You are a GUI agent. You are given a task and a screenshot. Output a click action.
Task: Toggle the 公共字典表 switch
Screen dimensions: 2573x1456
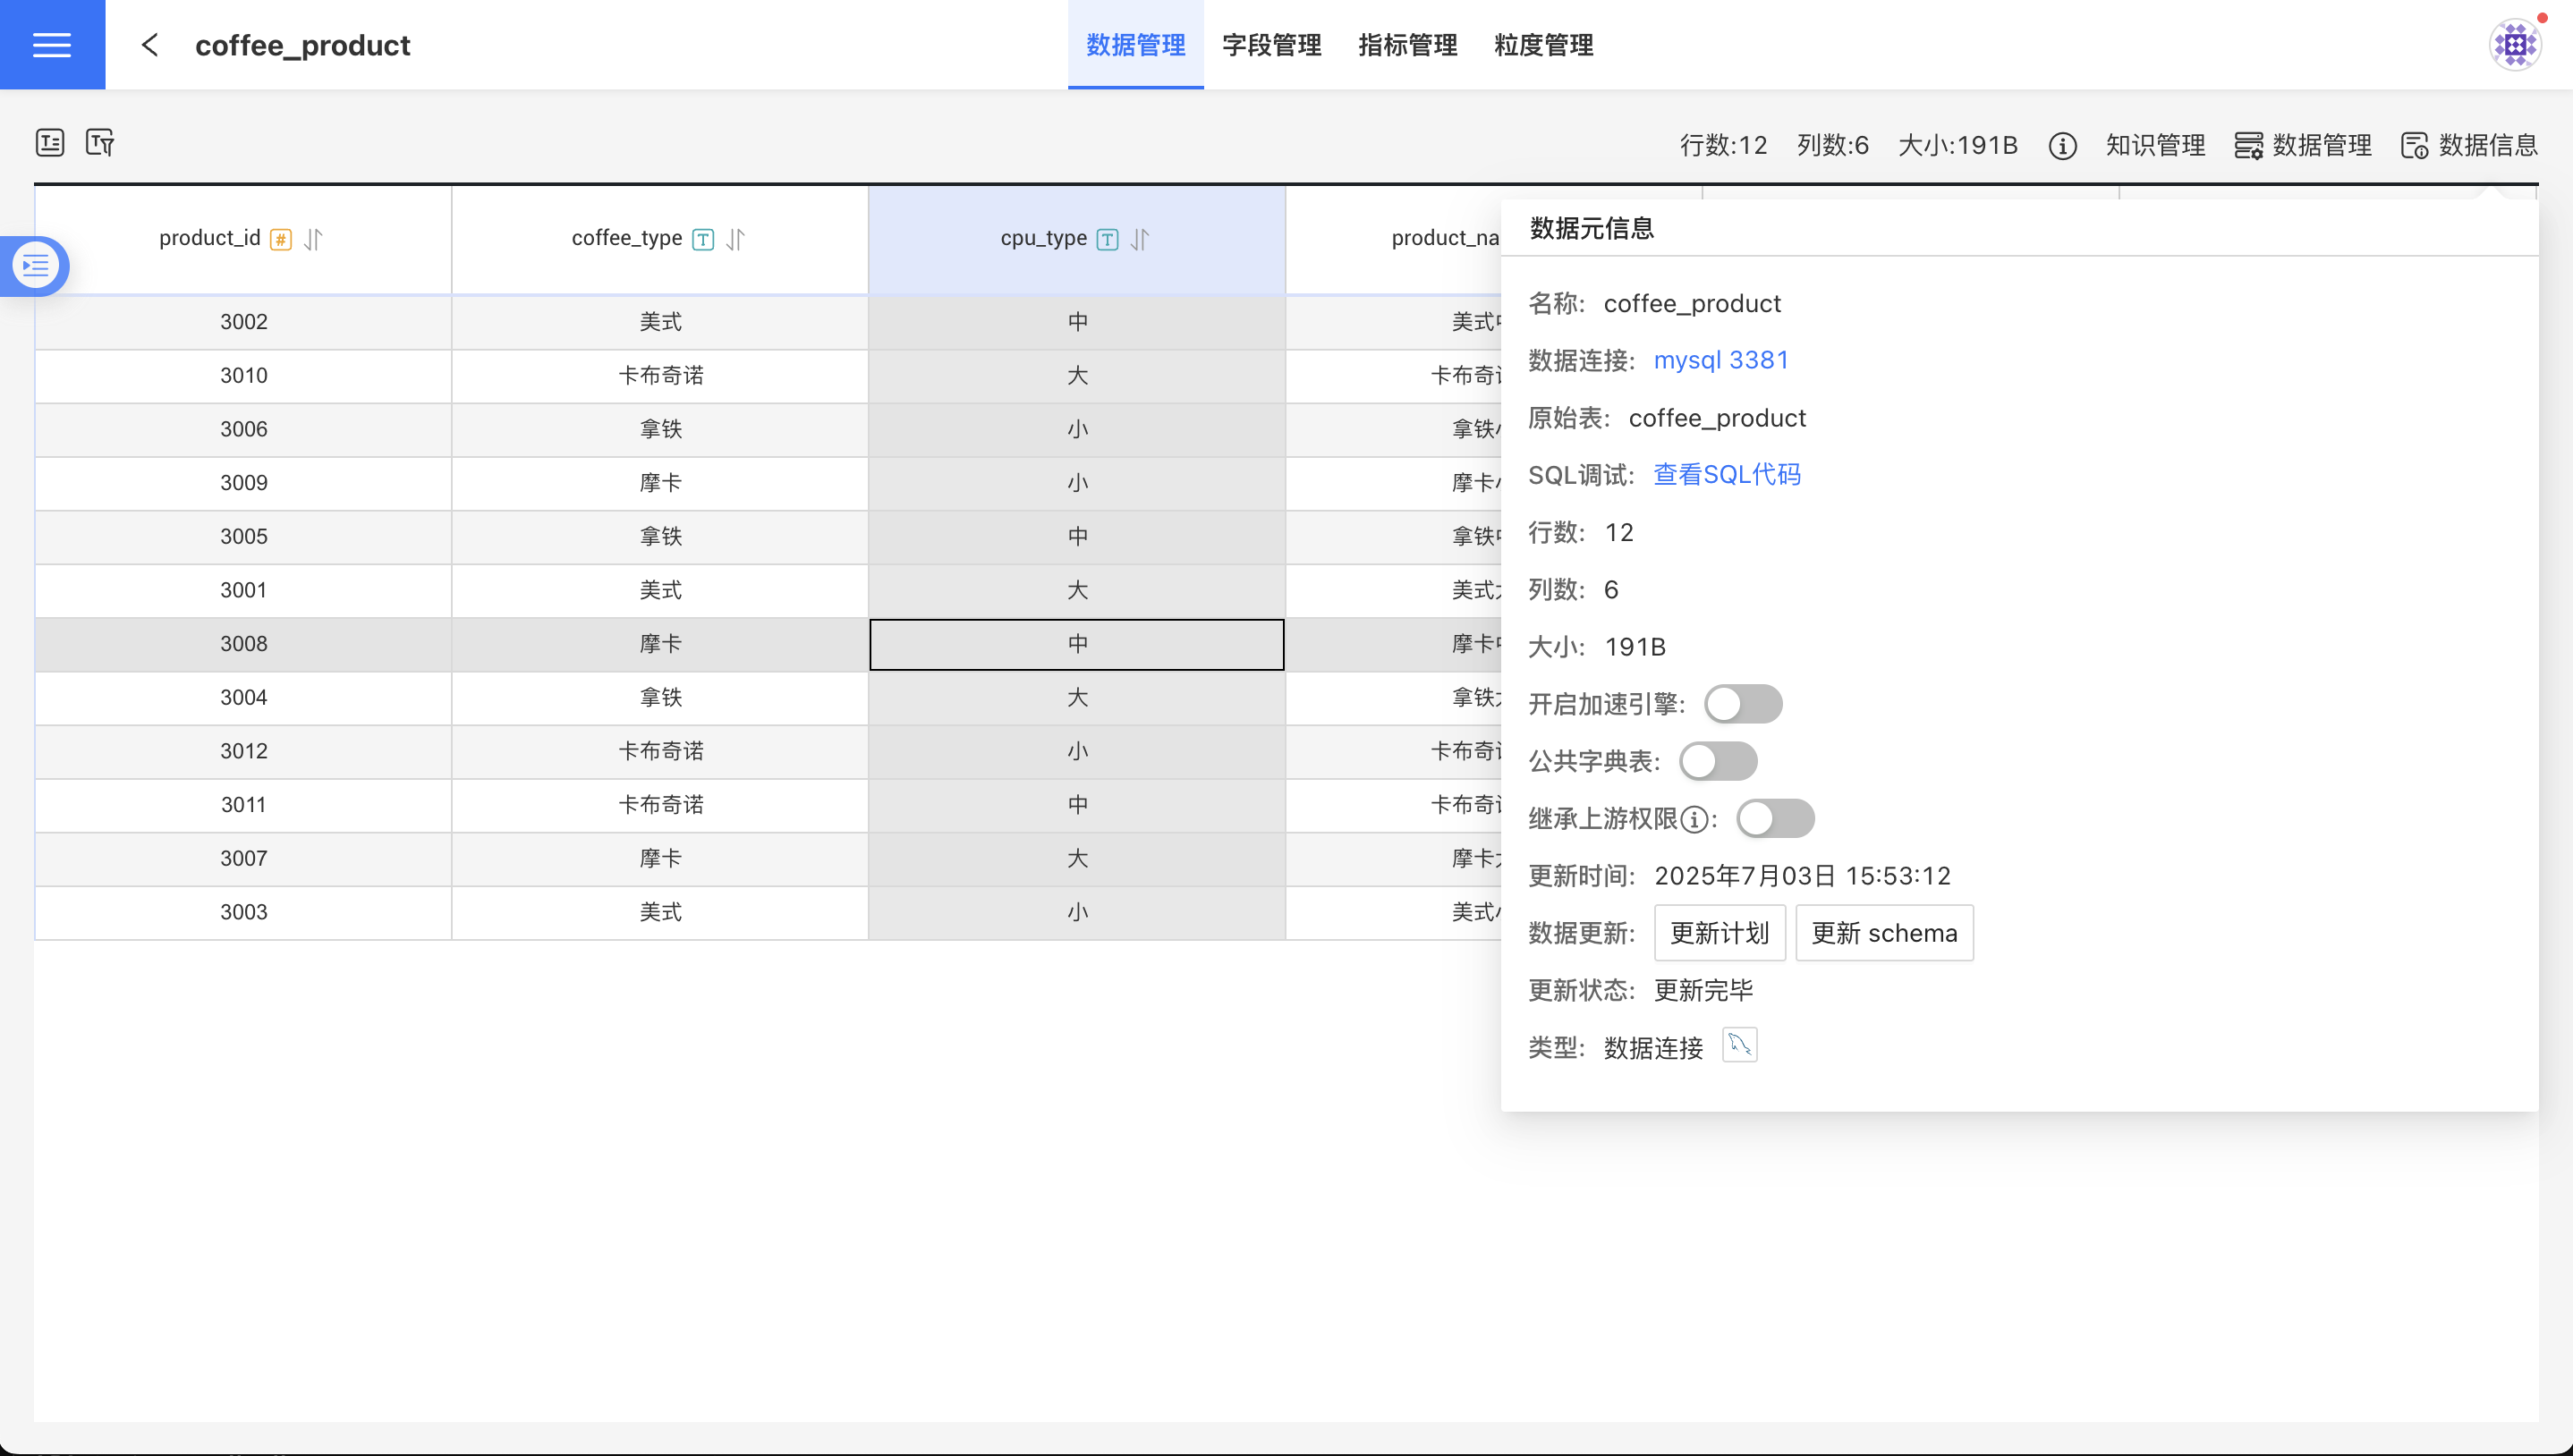[x=1718, y=761]
